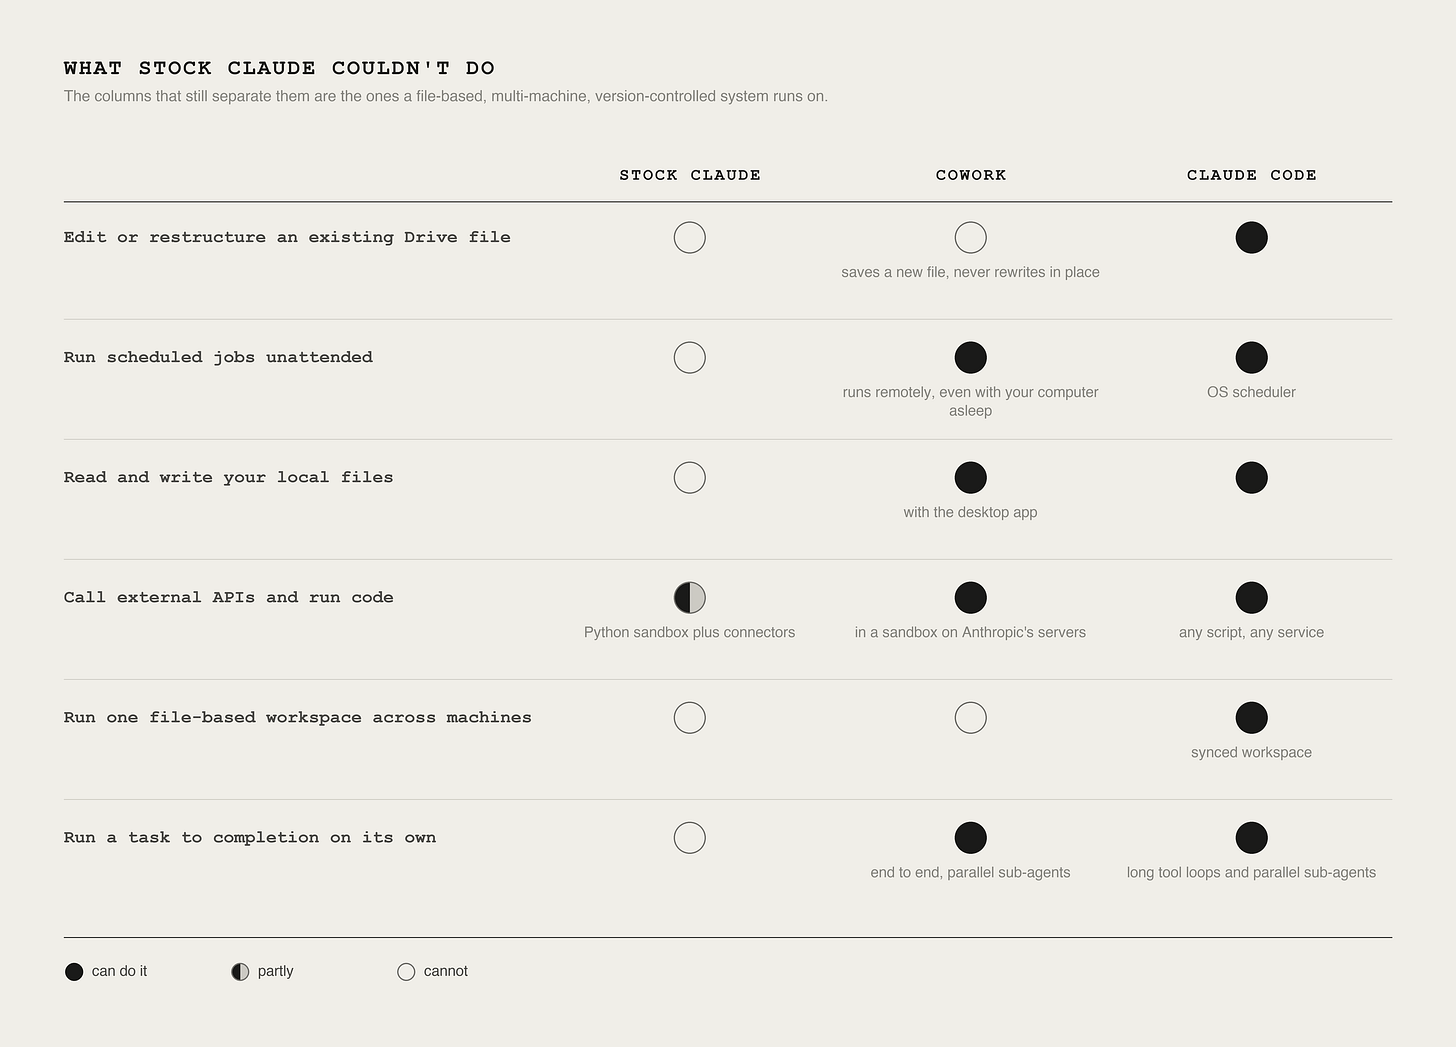Image resolution: width=1456 pixels, height=1047 pixels.
Task: Click Claude Code's filled circle for synced workspace
Action: (x=1251, y=718)
